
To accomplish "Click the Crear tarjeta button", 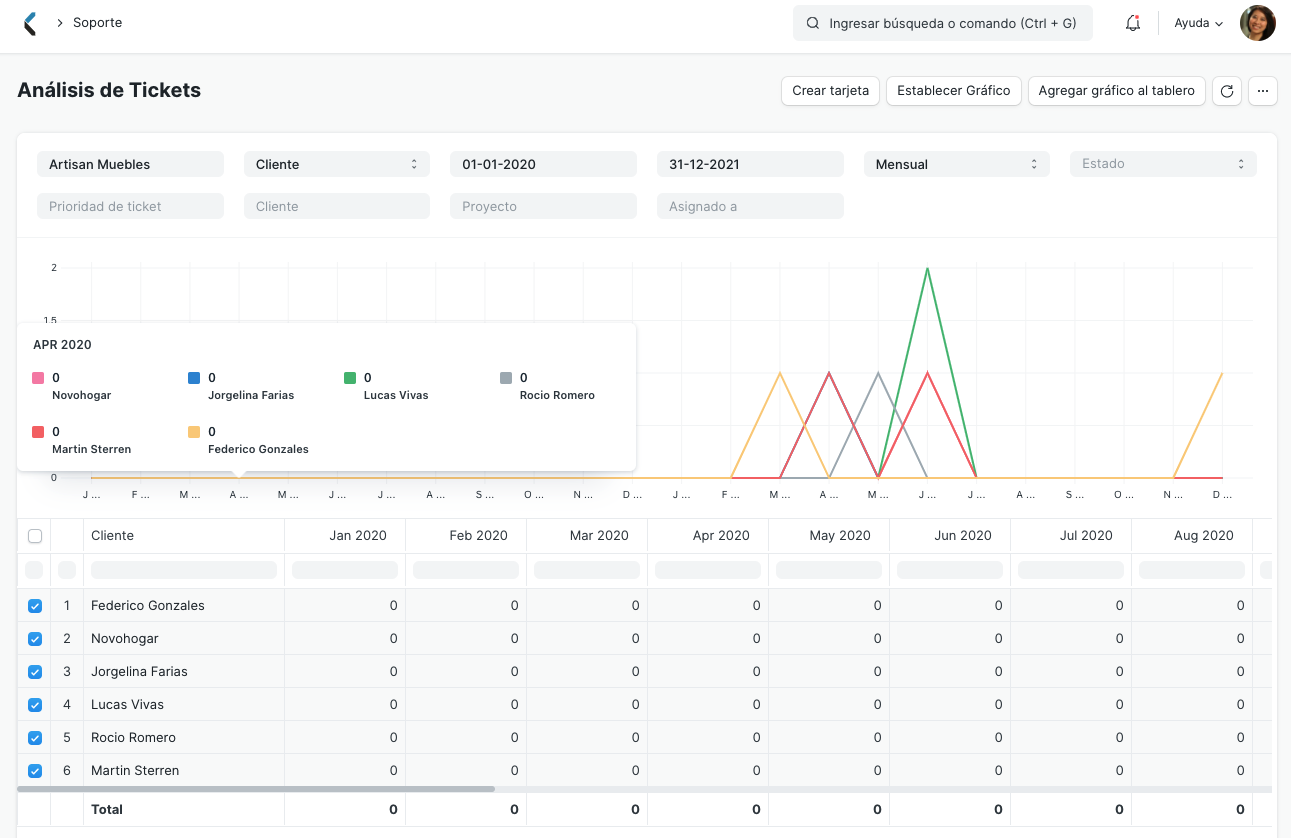I will click(830, 90).
